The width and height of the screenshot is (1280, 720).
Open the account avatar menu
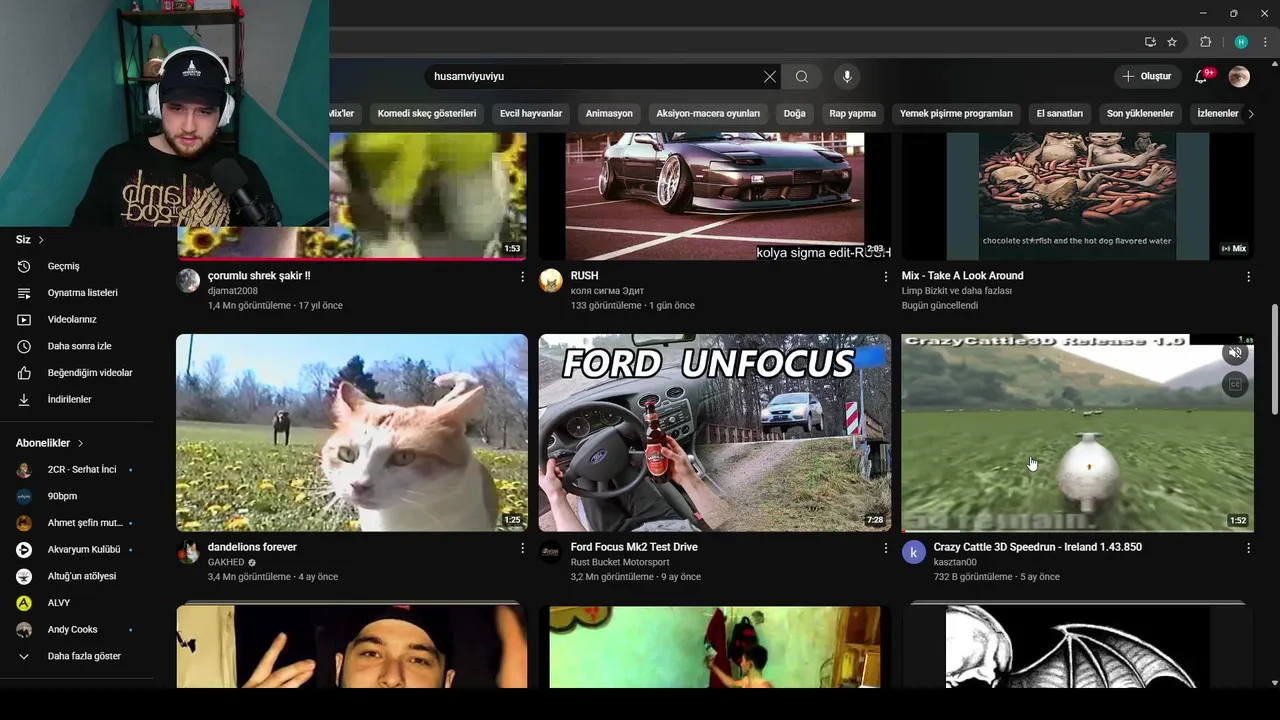pos(1239,77)
